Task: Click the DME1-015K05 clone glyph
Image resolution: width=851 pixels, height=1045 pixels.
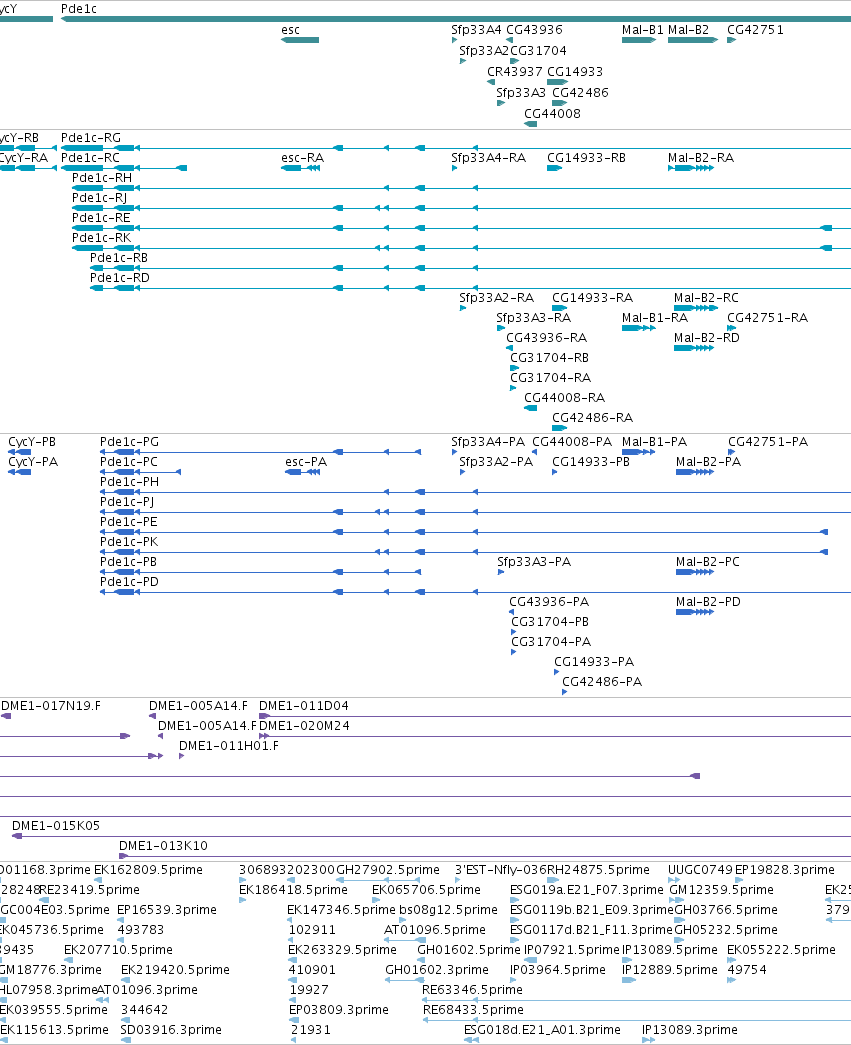Action: click(x=432, y=836)
